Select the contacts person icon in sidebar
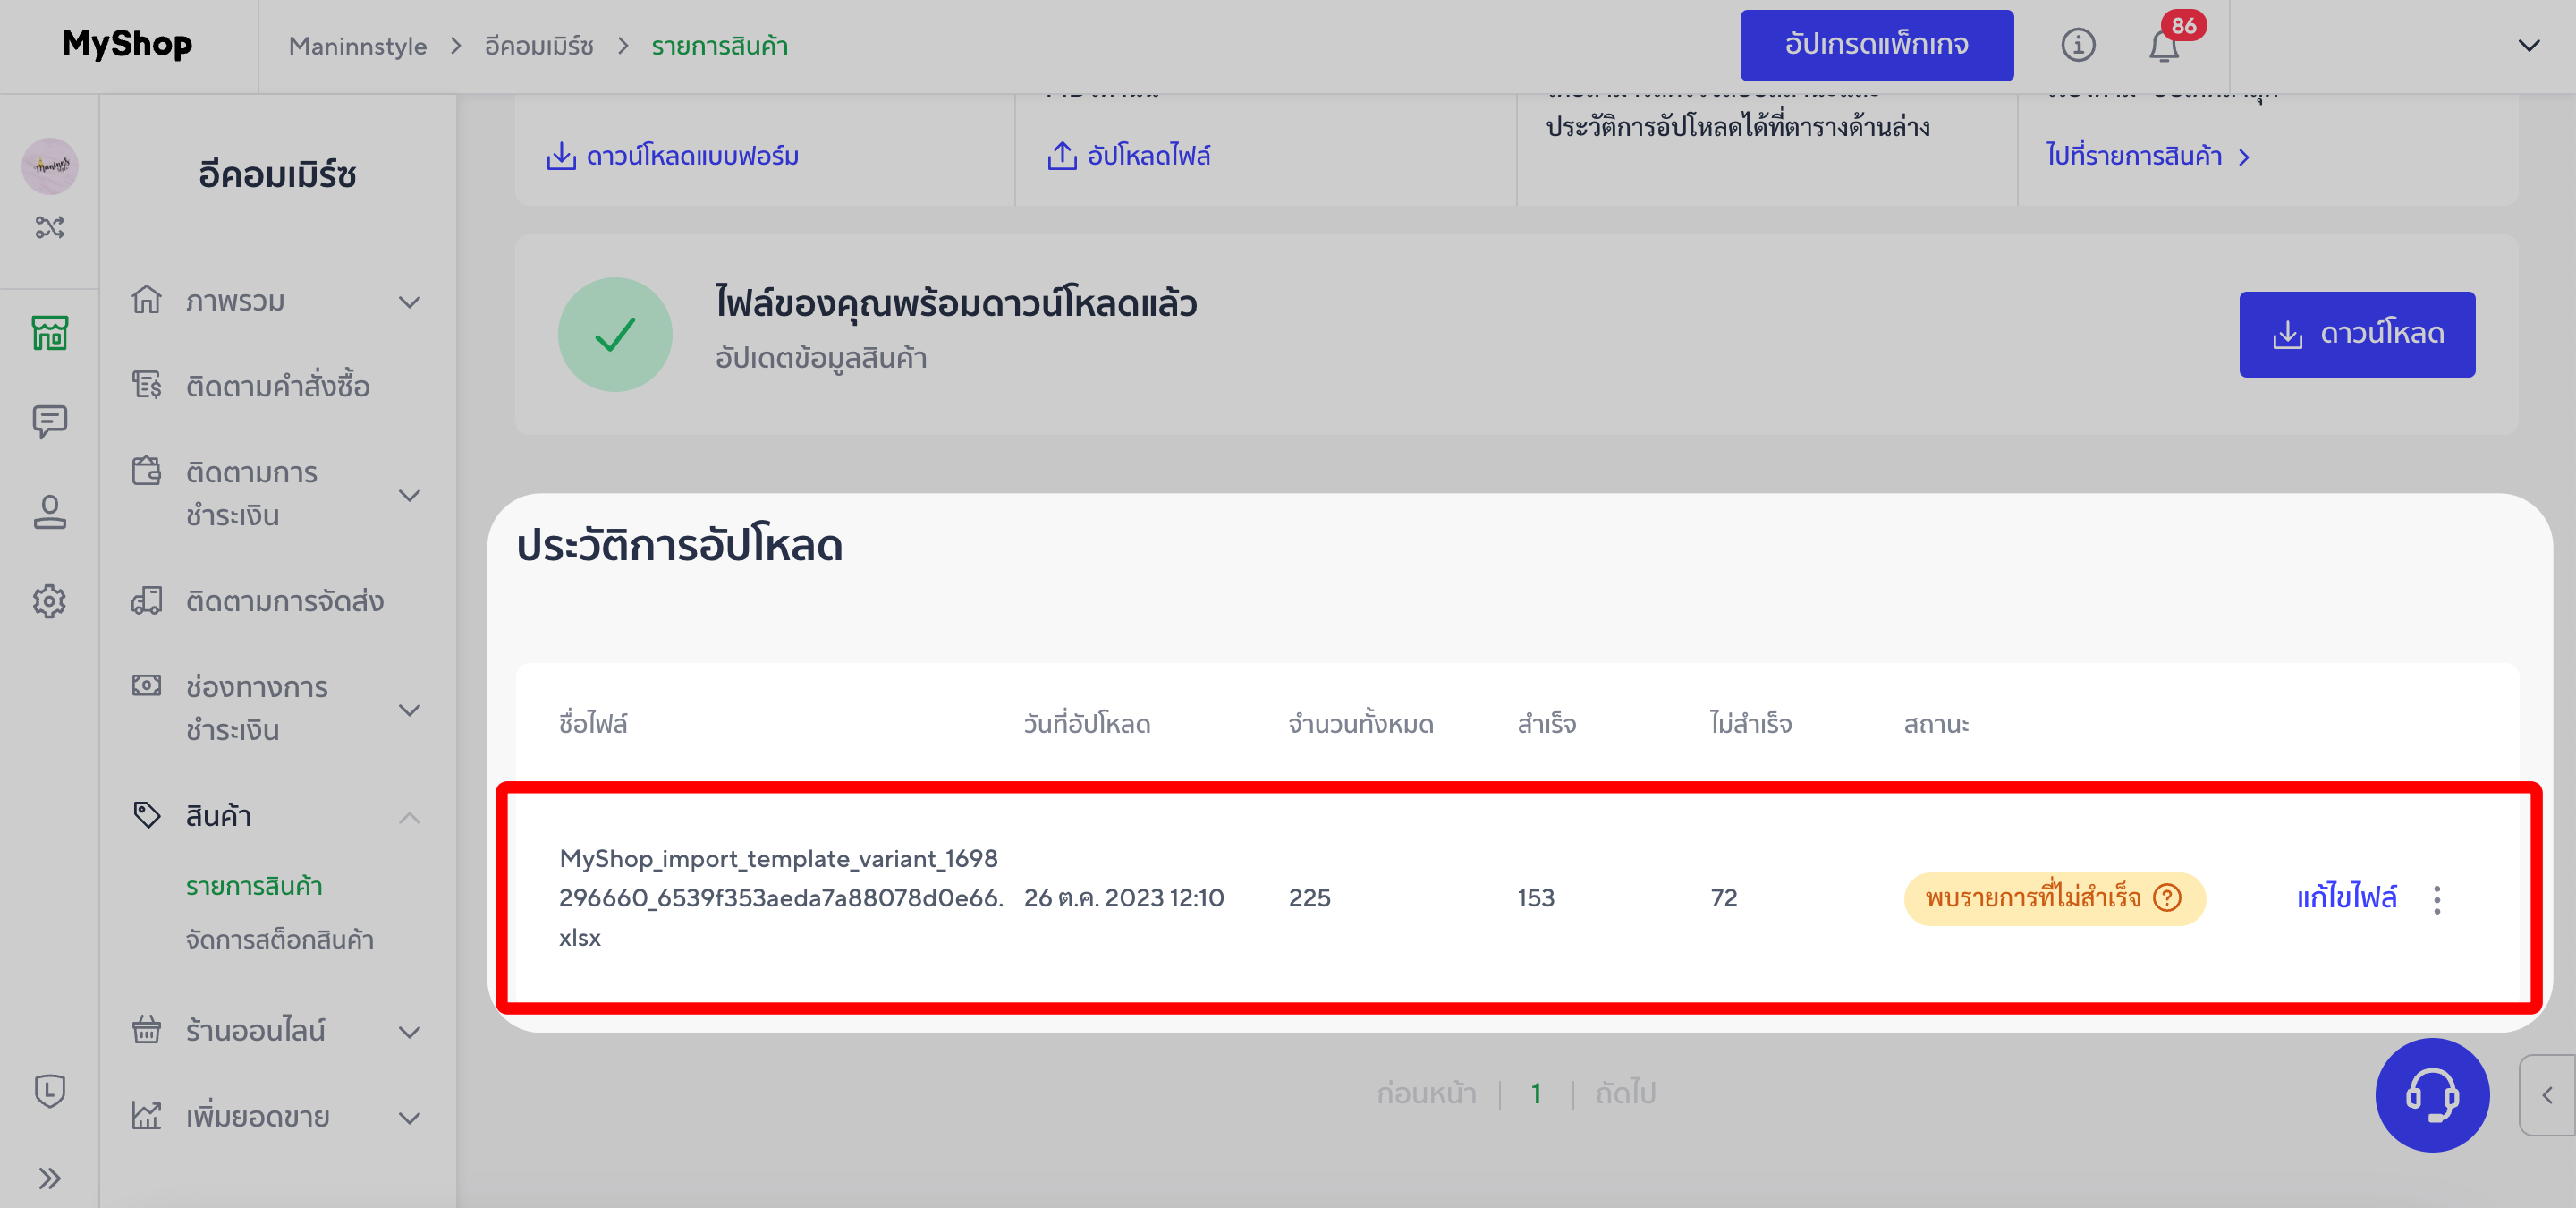 [49, 513]
